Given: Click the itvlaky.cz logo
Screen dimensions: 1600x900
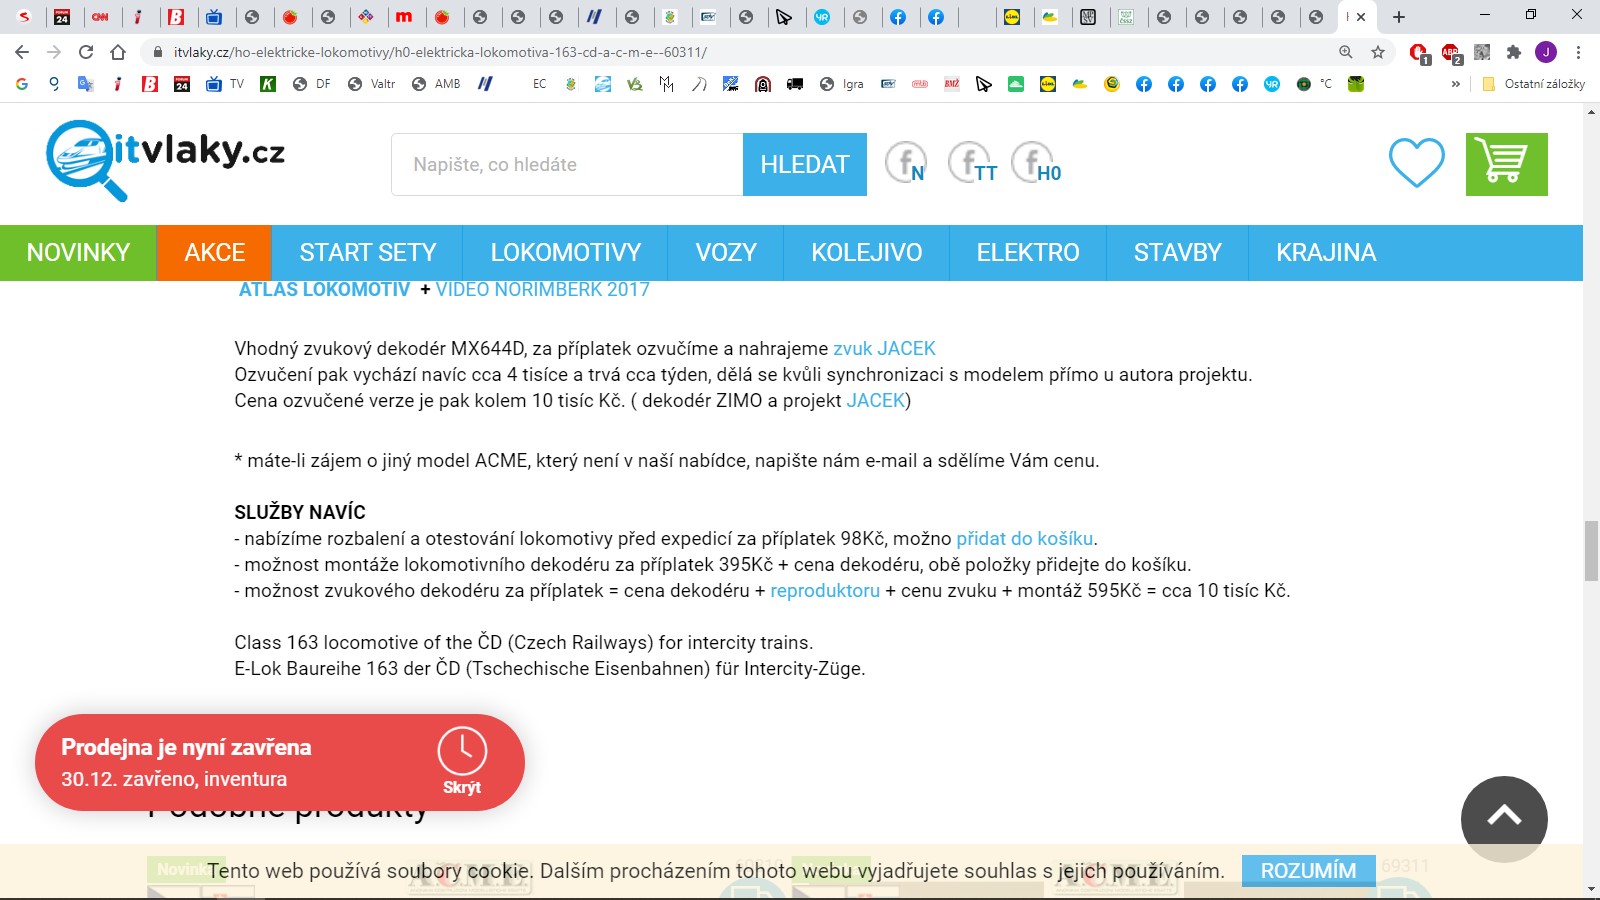Looking at the screenshot, I should 165,160.
